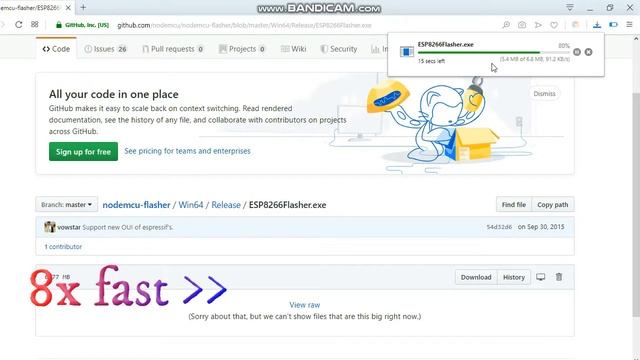The width and height of the screenshot is (640, 360).
Task: Click the open in desktop monitor icon
Action: 540,277
